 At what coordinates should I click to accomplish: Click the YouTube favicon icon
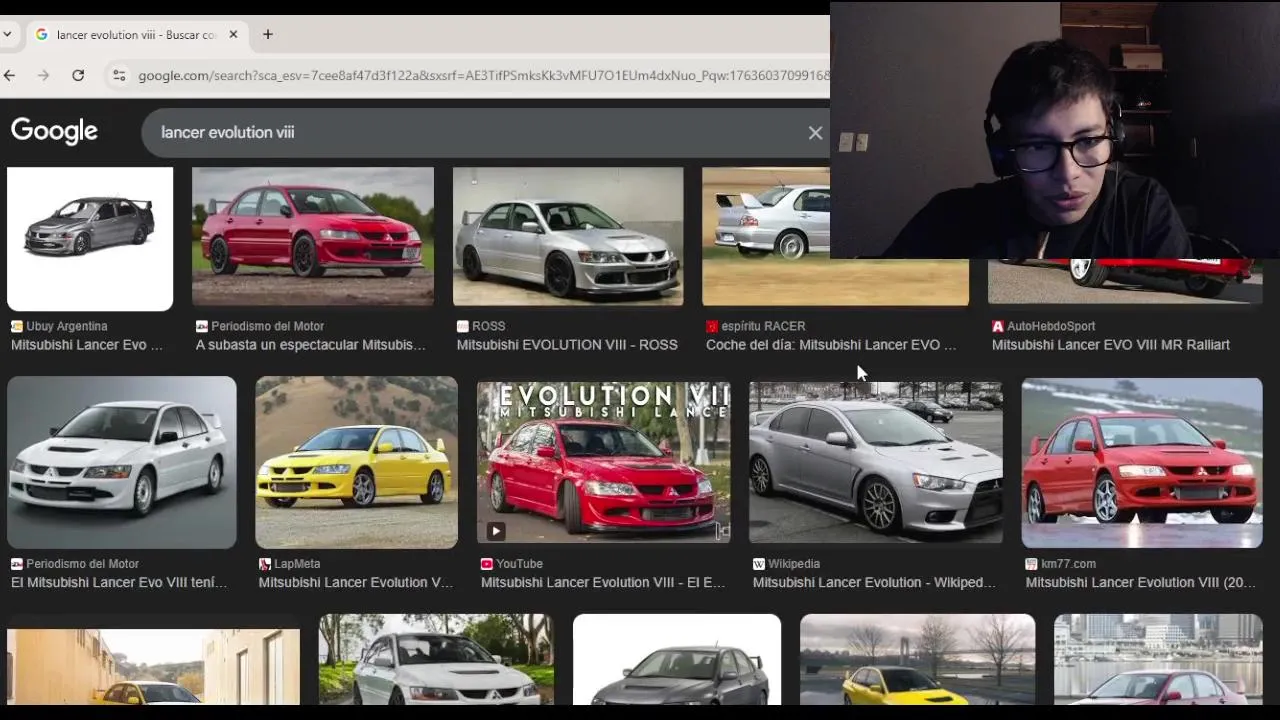point(487,564)
